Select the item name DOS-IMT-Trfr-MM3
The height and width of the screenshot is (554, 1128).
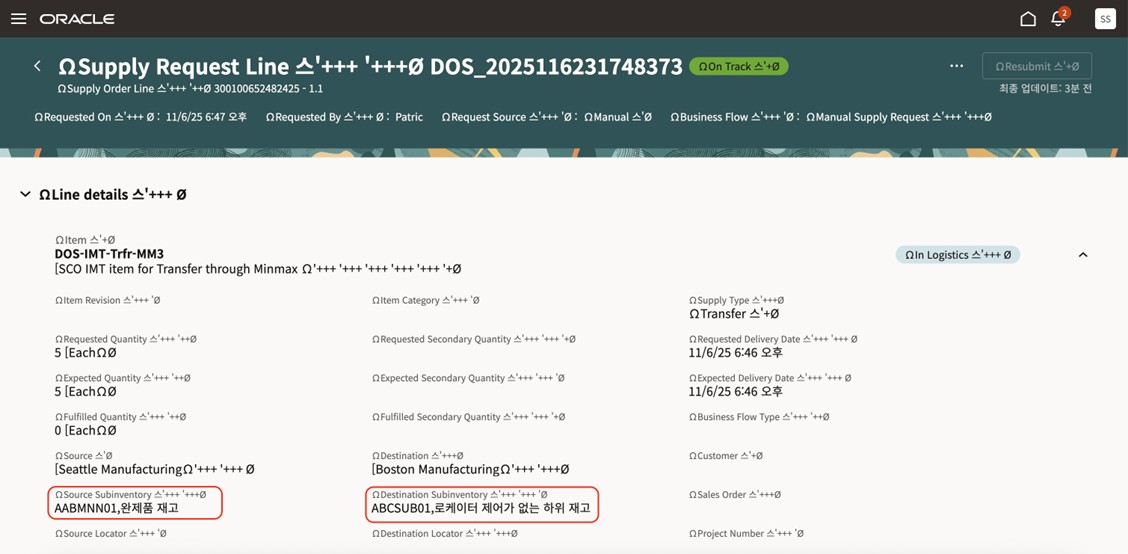109,253
